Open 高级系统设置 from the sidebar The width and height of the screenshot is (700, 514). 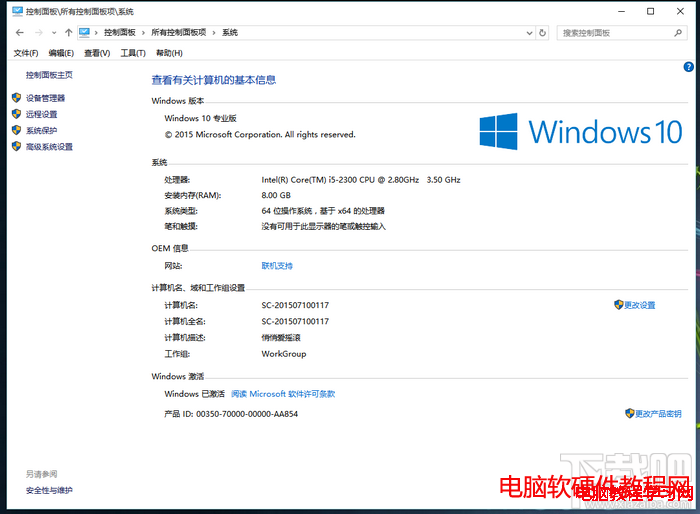point(49,146)
